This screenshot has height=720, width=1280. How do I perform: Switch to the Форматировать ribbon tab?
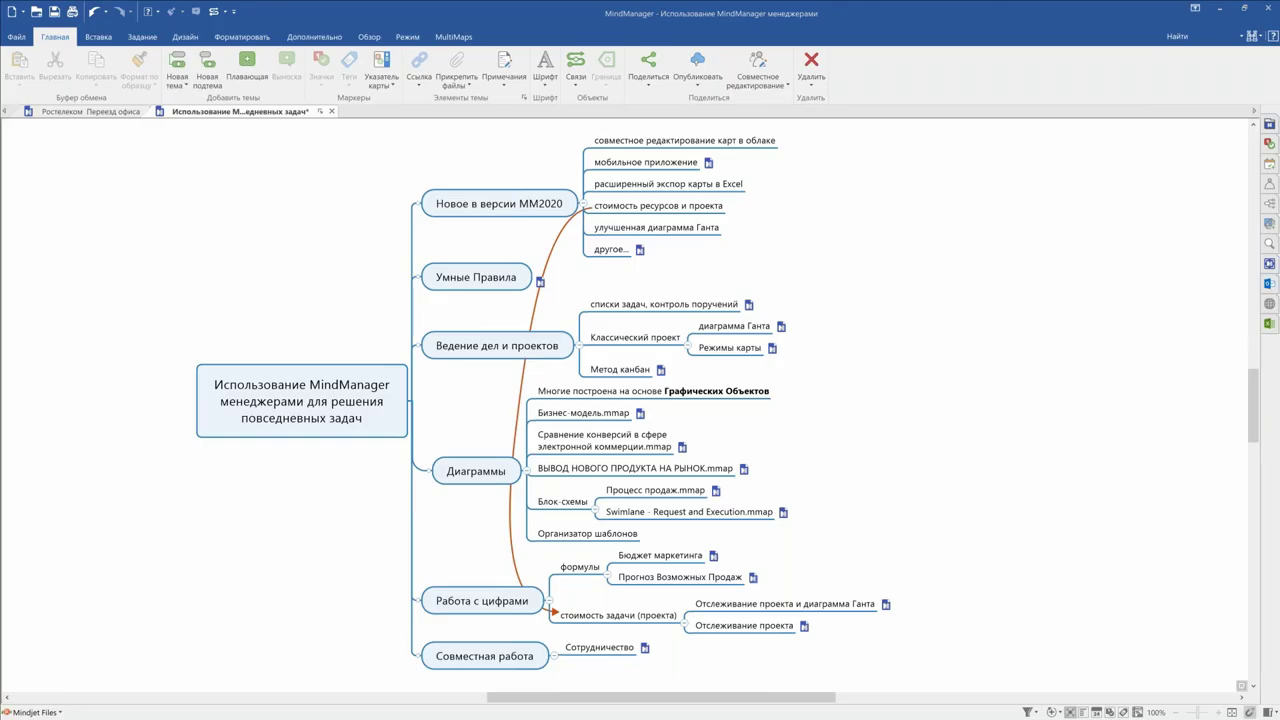pos(242,37)
